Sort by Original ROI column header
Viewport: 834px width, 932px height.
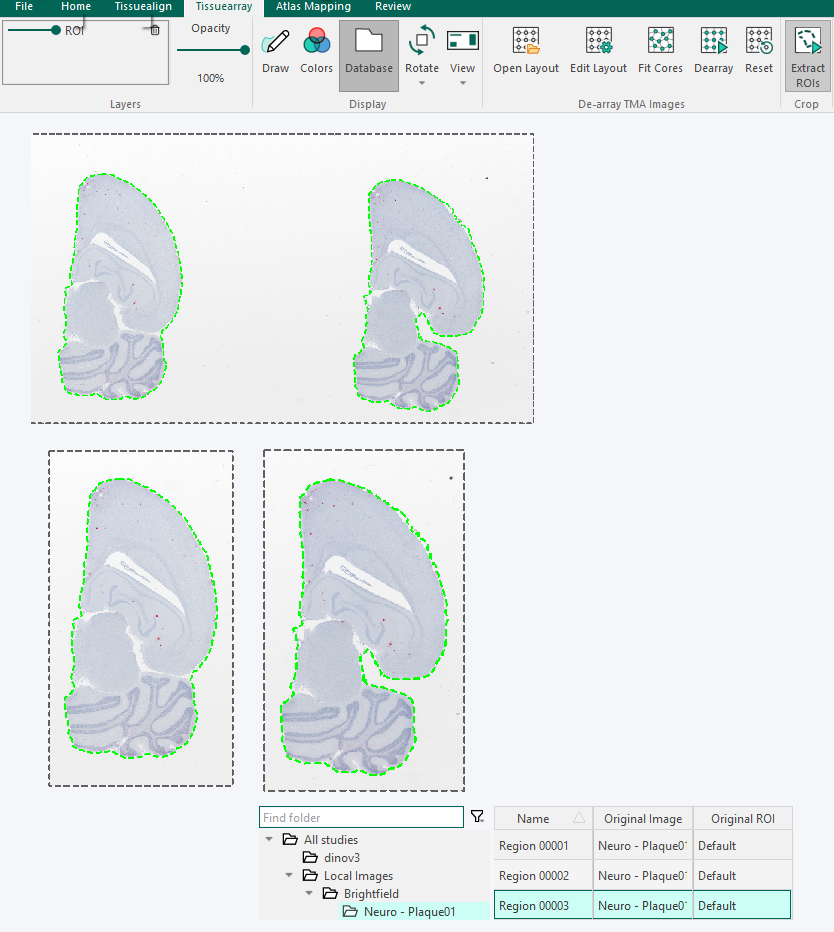click(742, 818)
